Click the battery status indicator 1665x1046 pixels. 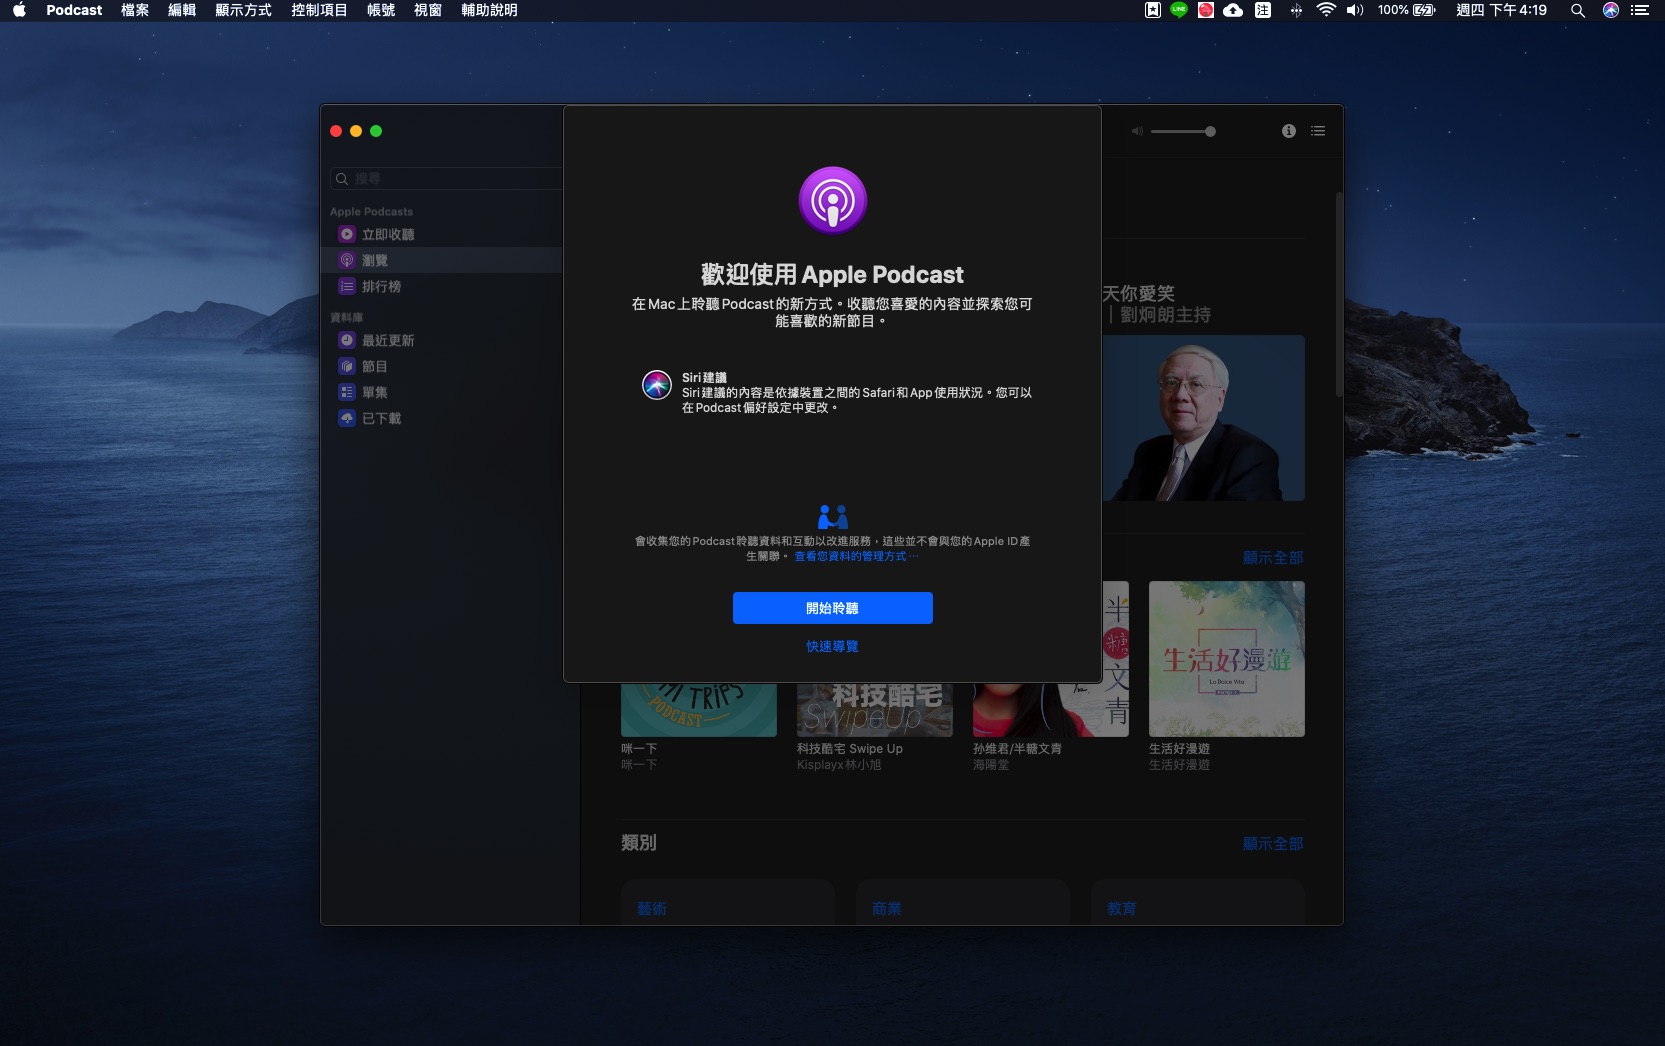[x=1406, y=10]
